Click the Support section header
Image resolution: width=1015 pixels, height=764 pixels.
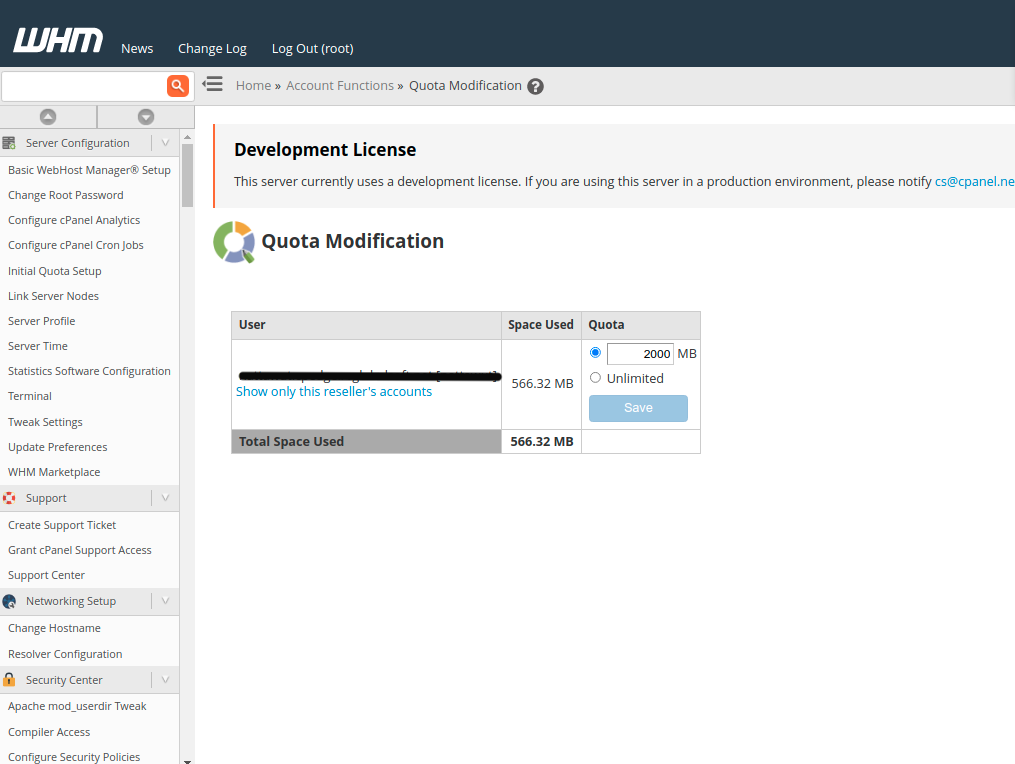pos(46,498)
